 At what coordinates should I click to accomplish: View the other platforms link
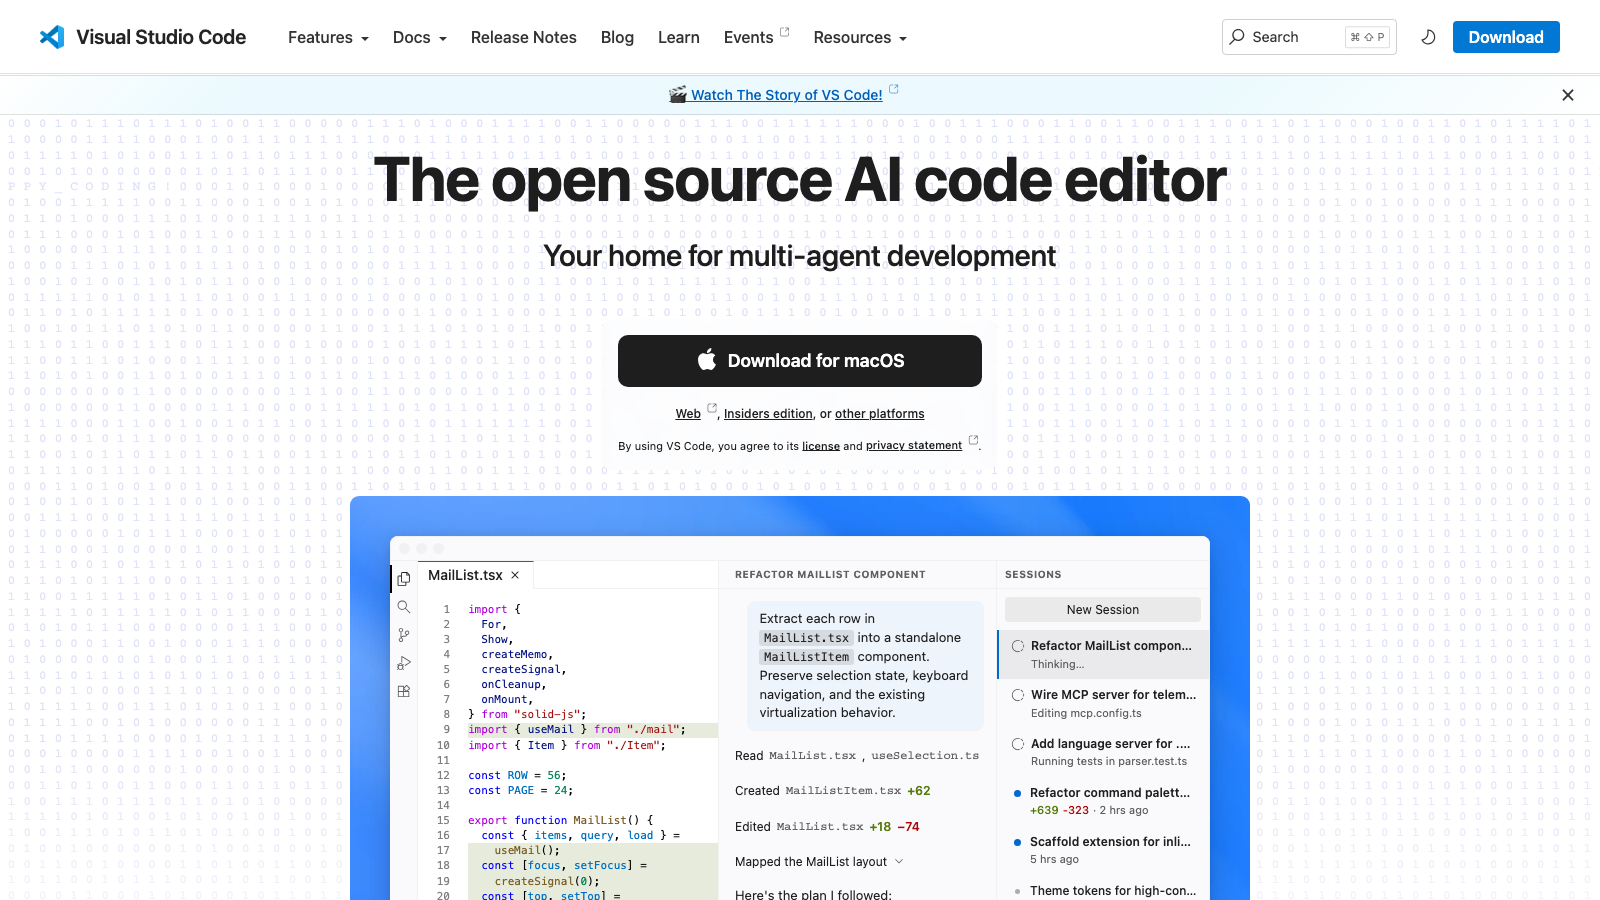coord(880,414)
